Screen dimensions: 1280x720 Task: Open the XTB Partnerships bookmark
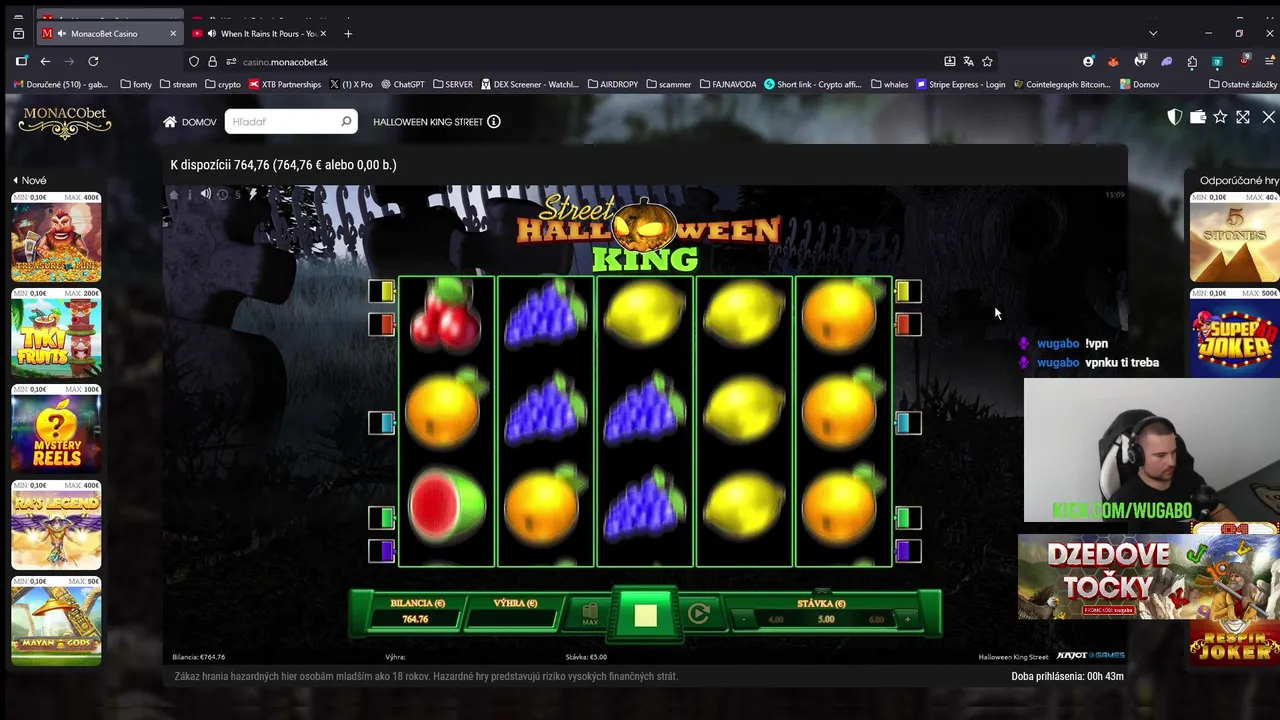tap(285, 84)
